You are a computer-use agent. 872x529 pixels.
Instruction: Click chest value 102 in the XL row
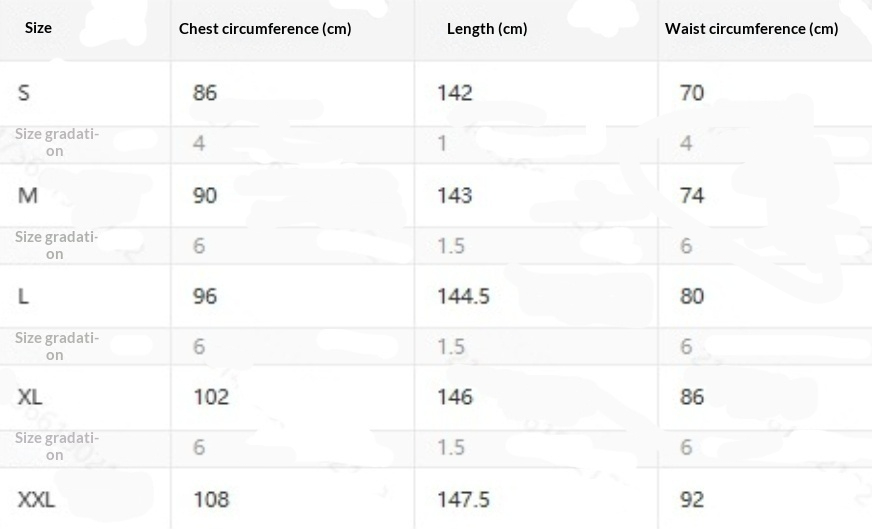pos(211,397)
